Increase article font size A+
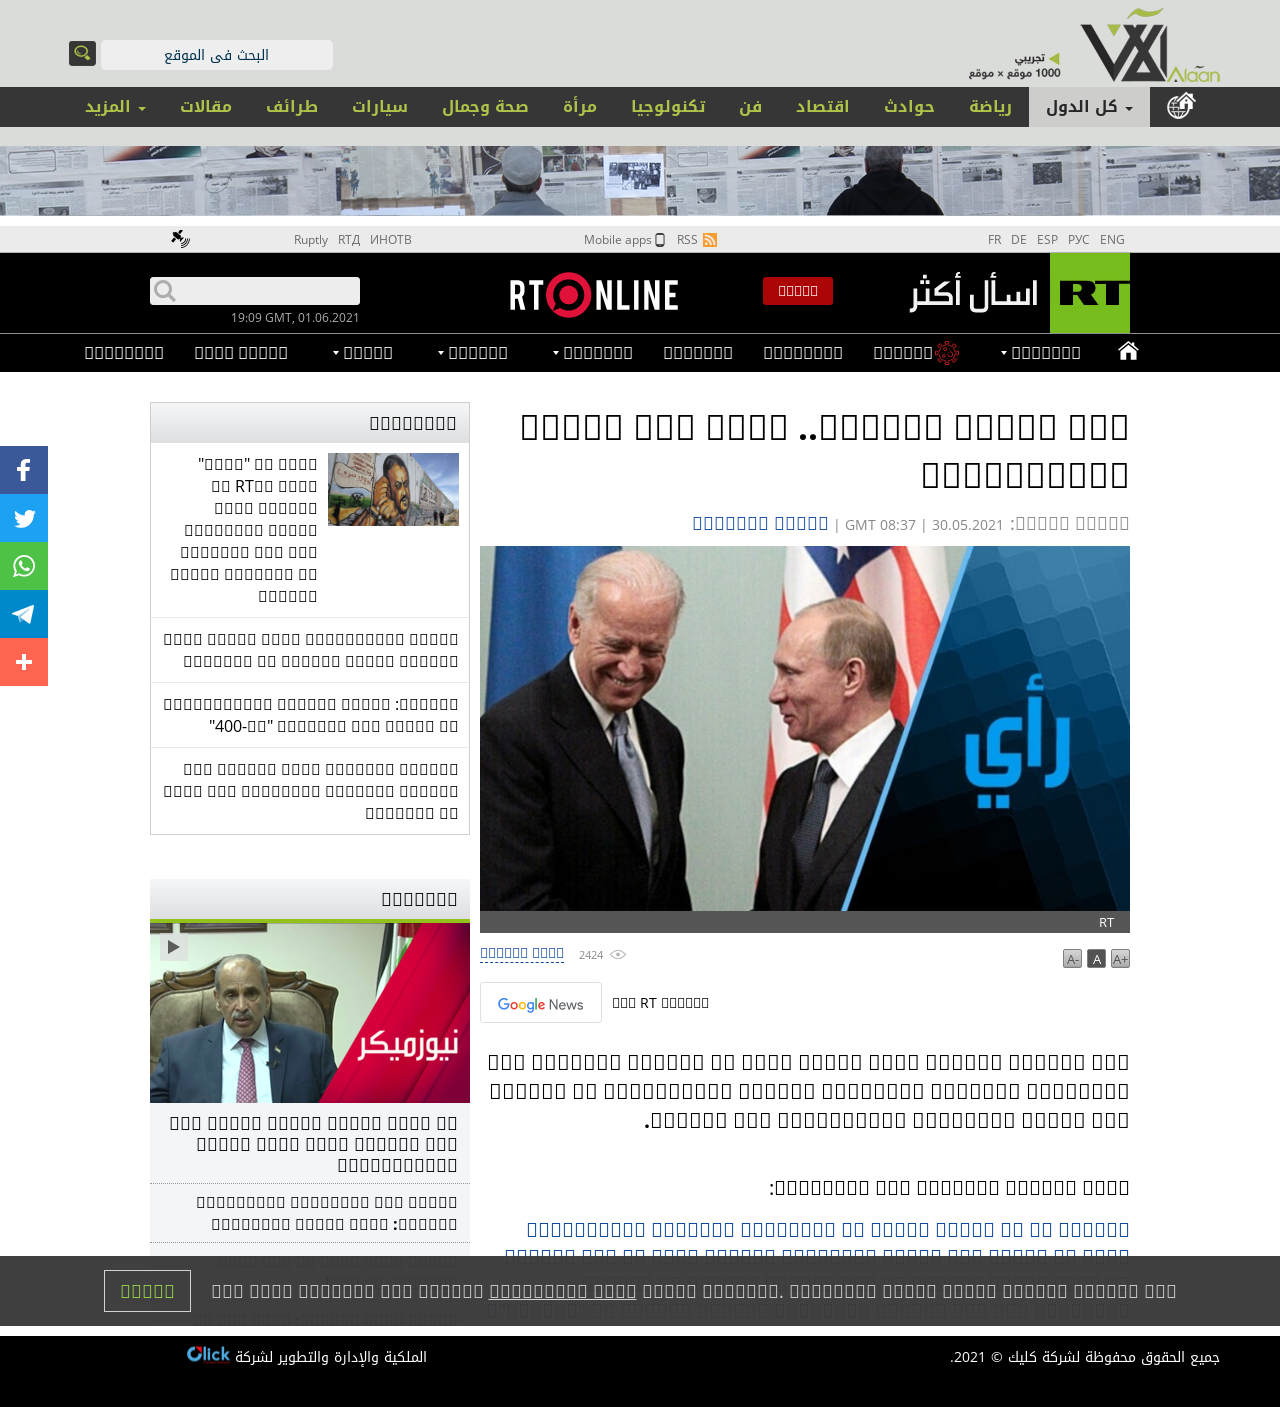 tap(1120, 959)
